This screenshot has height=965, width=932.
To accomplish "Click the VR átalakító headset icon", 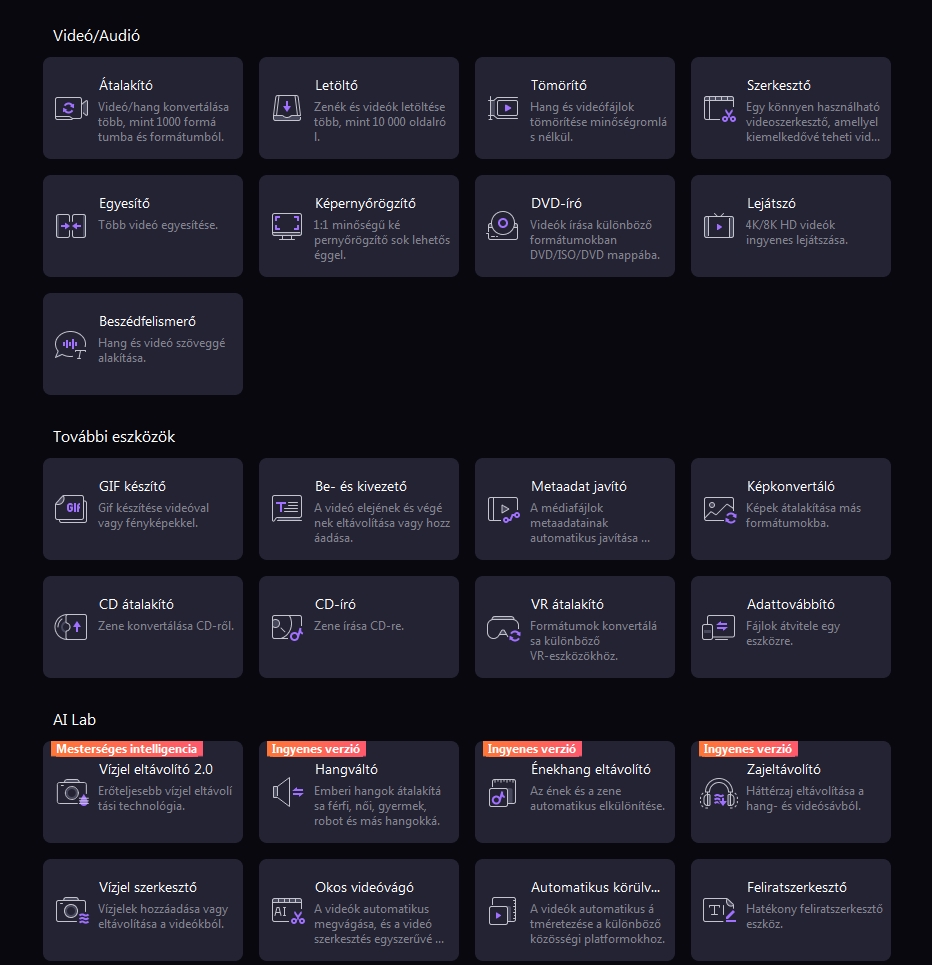I will click(502, 628).
